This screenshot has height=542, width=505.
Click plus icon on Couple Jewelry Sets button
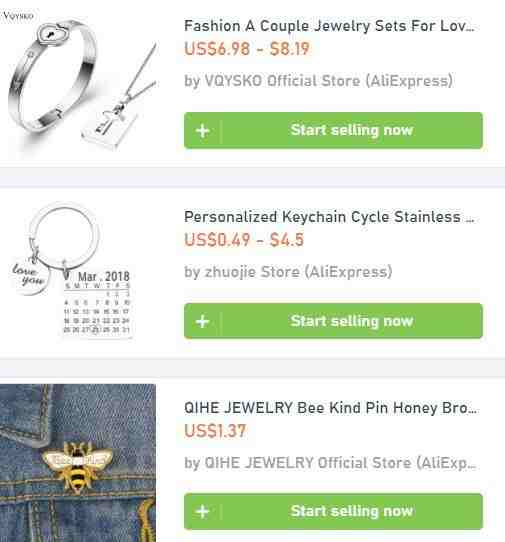click(203, 131)
